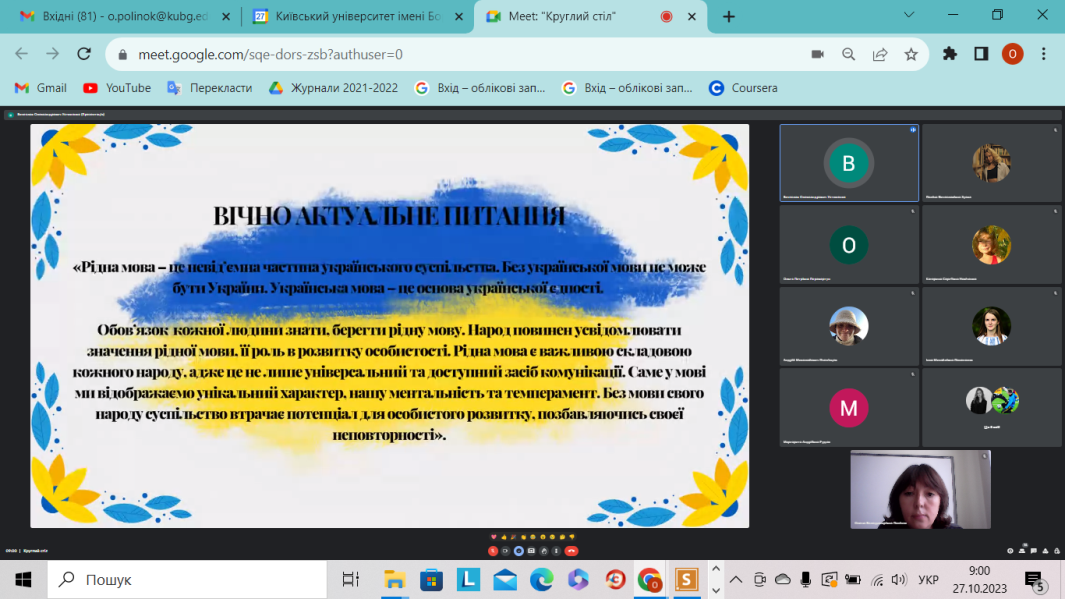Open the Activities panel
1065x599 pixels.
point(1045,551)
